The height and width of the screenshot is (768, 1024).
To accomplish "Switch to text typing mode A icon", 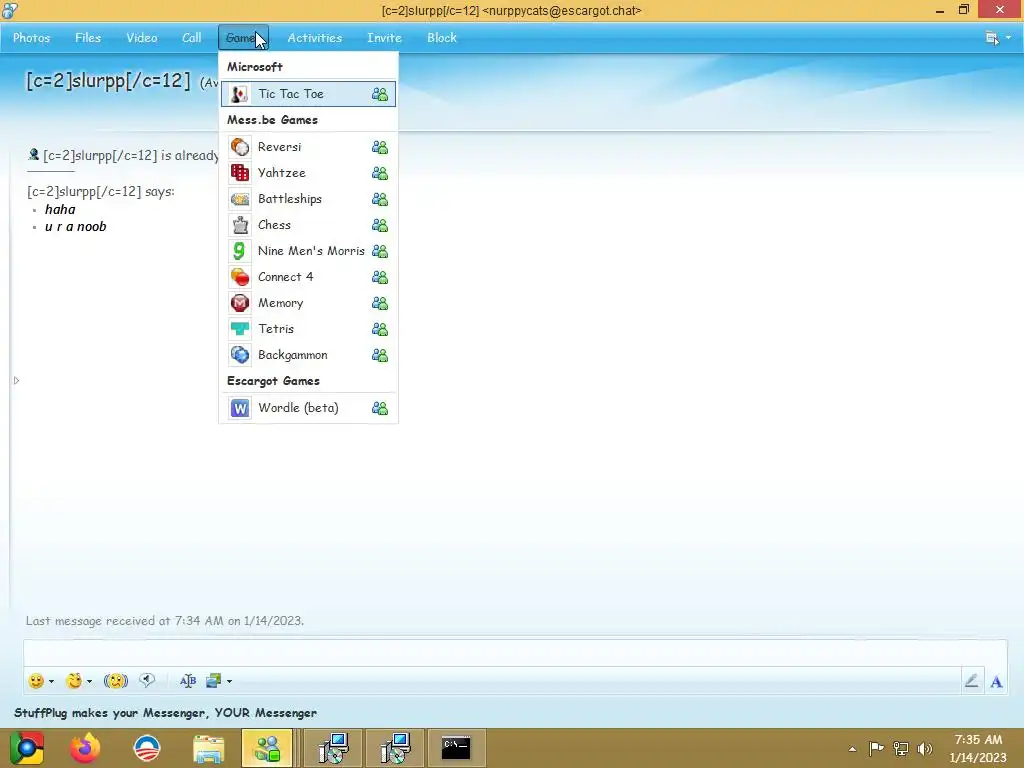I will (x=996, y=682).
